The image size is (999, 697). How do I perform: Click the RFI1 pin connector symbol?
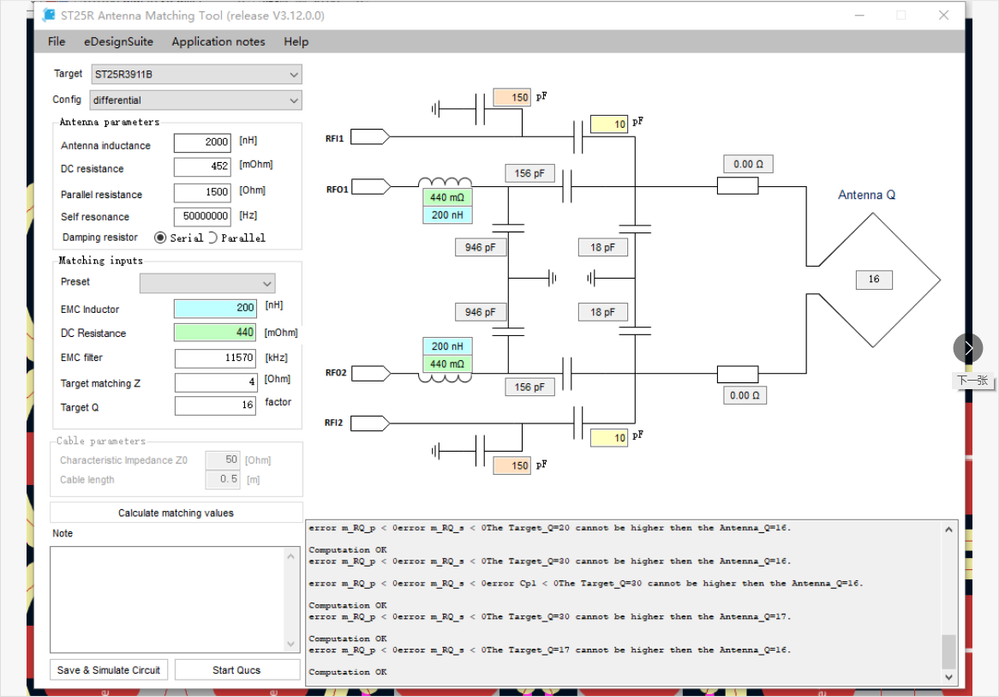370,137
